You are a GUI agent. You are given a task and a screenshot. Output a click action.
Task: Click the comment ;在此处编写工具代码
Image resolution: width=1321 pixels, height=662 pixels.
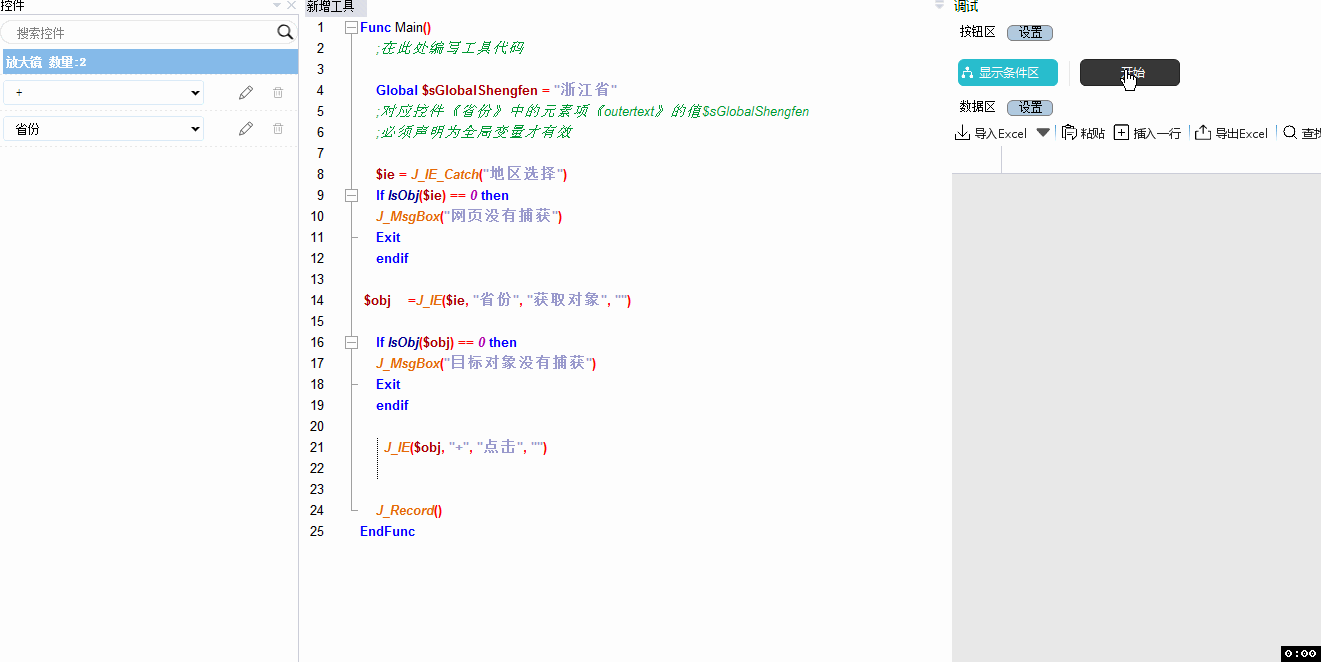(450, 48)
